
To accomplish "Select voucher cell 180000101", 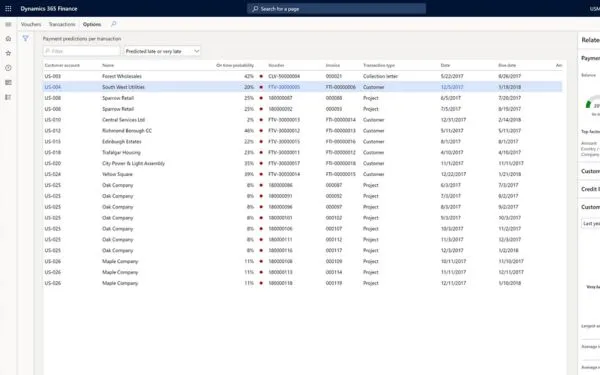I will (280, 218).
